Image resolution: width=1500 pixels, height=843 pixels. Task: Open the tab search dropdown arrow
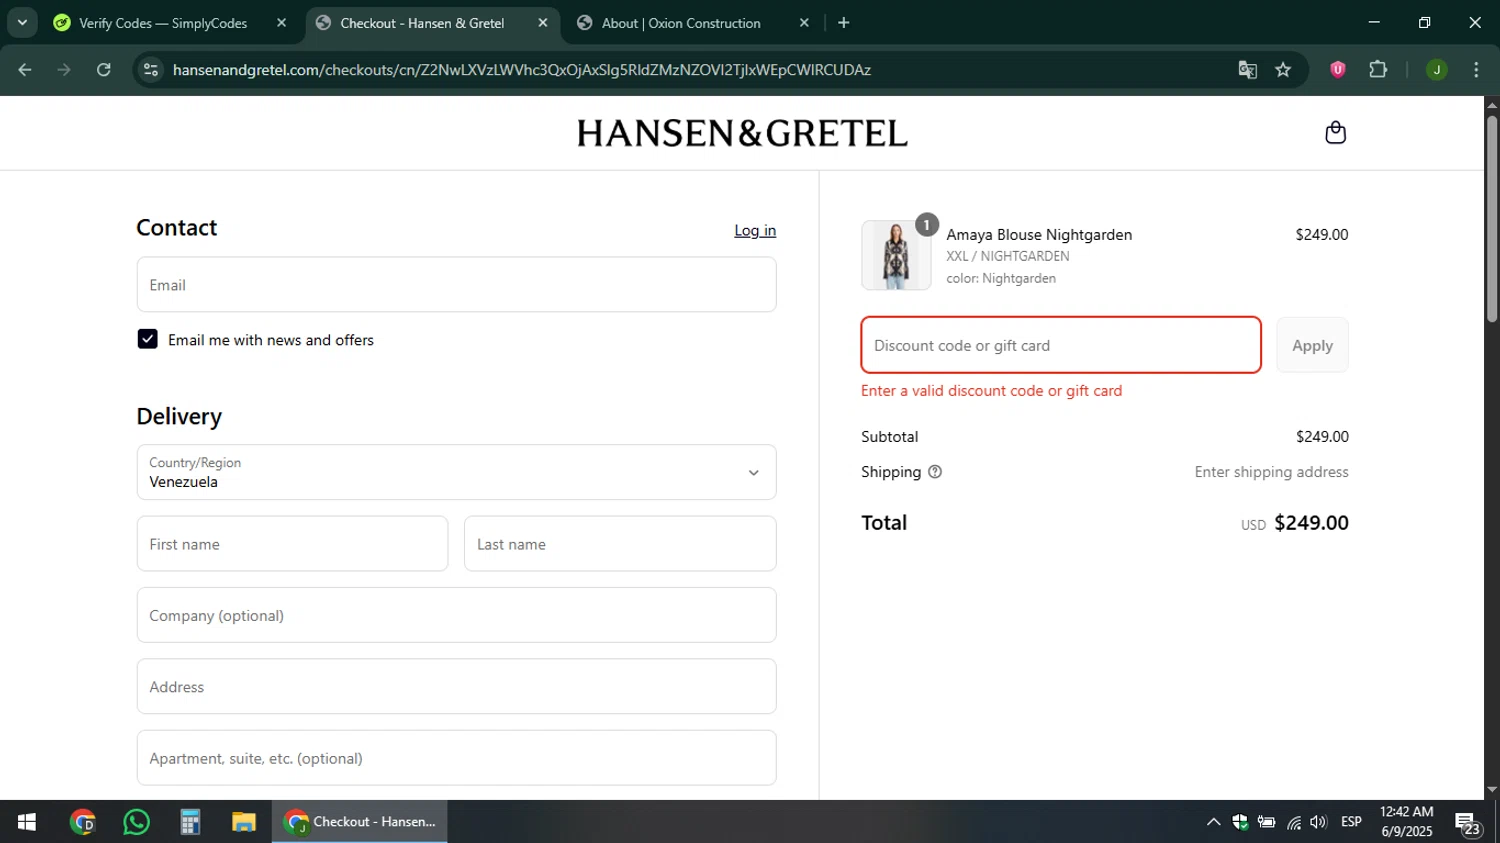click(x=22, y=22)
